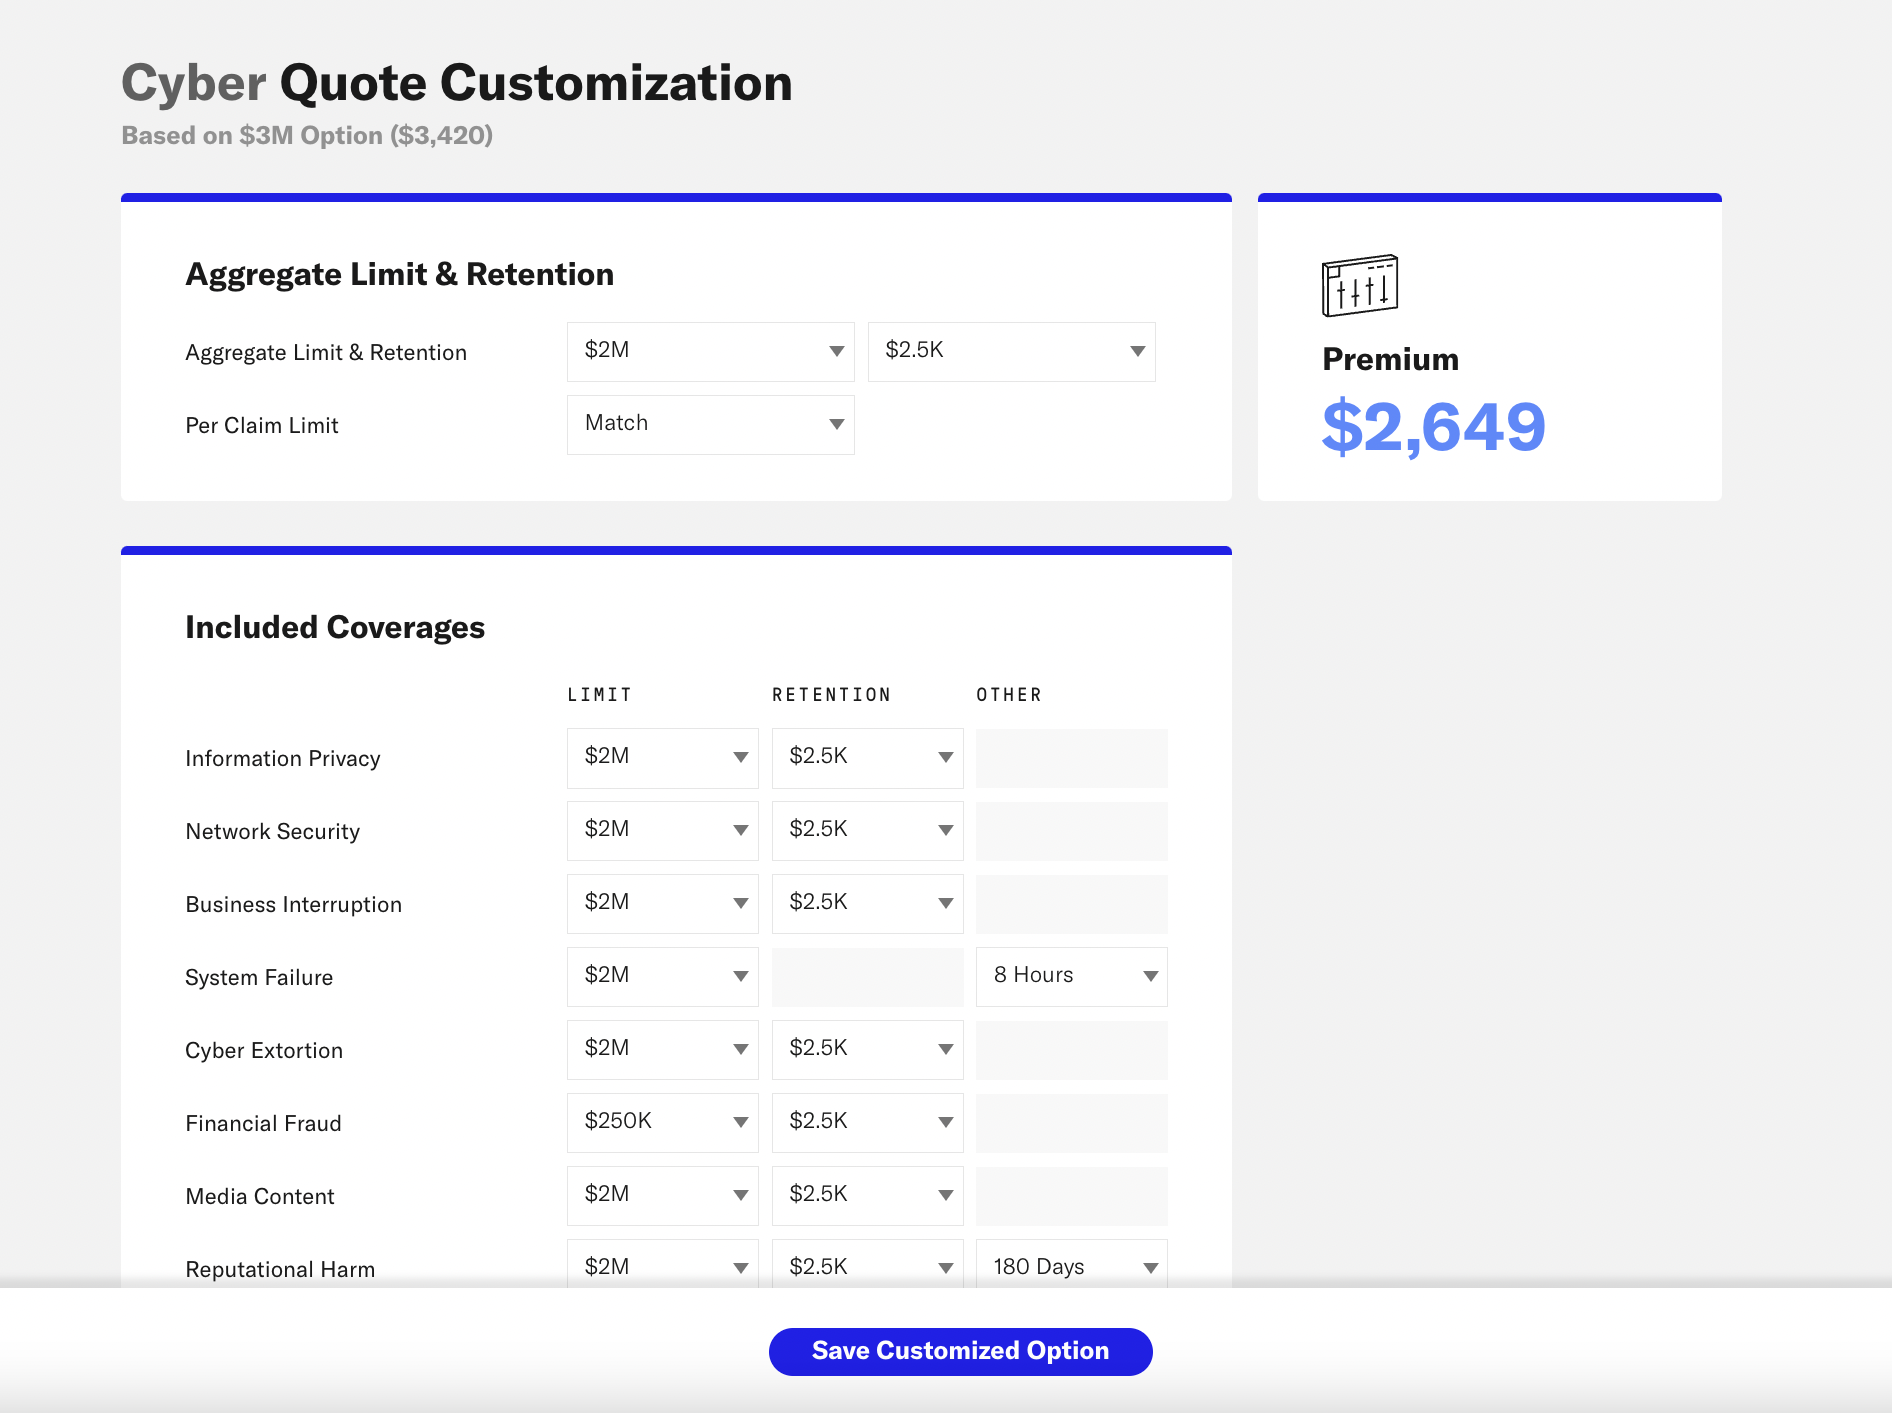Open the Aggregate Limit $2M dropdown
Viewport: 1892px width, 1413px height.
click(710, 351)
